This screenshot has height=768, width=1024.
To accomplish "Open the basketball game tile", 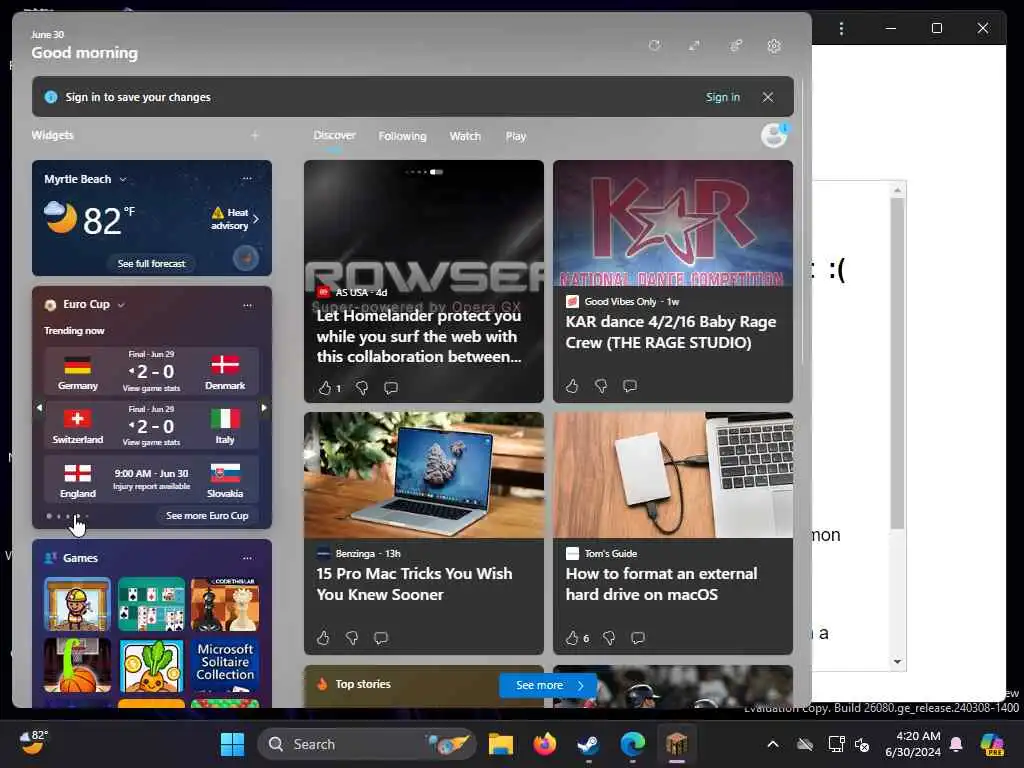I will point(77,665).
